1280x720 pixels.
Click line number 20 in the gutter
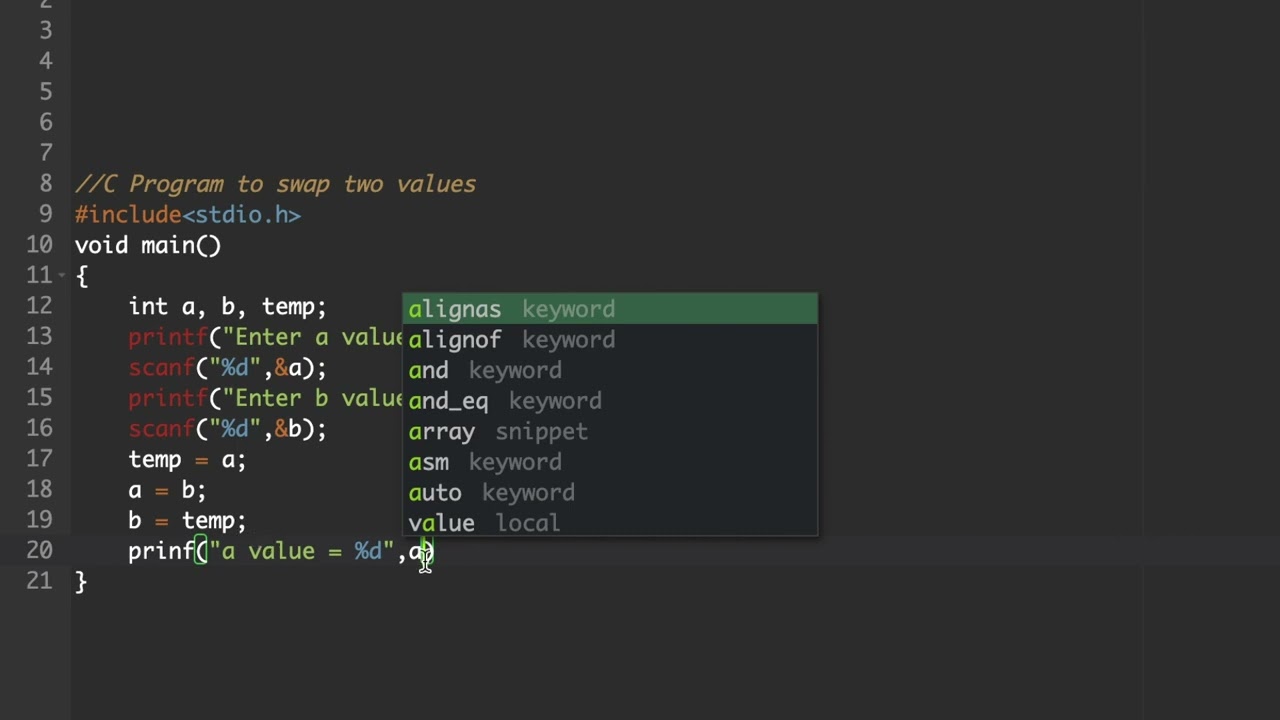(x=39, y=550)
